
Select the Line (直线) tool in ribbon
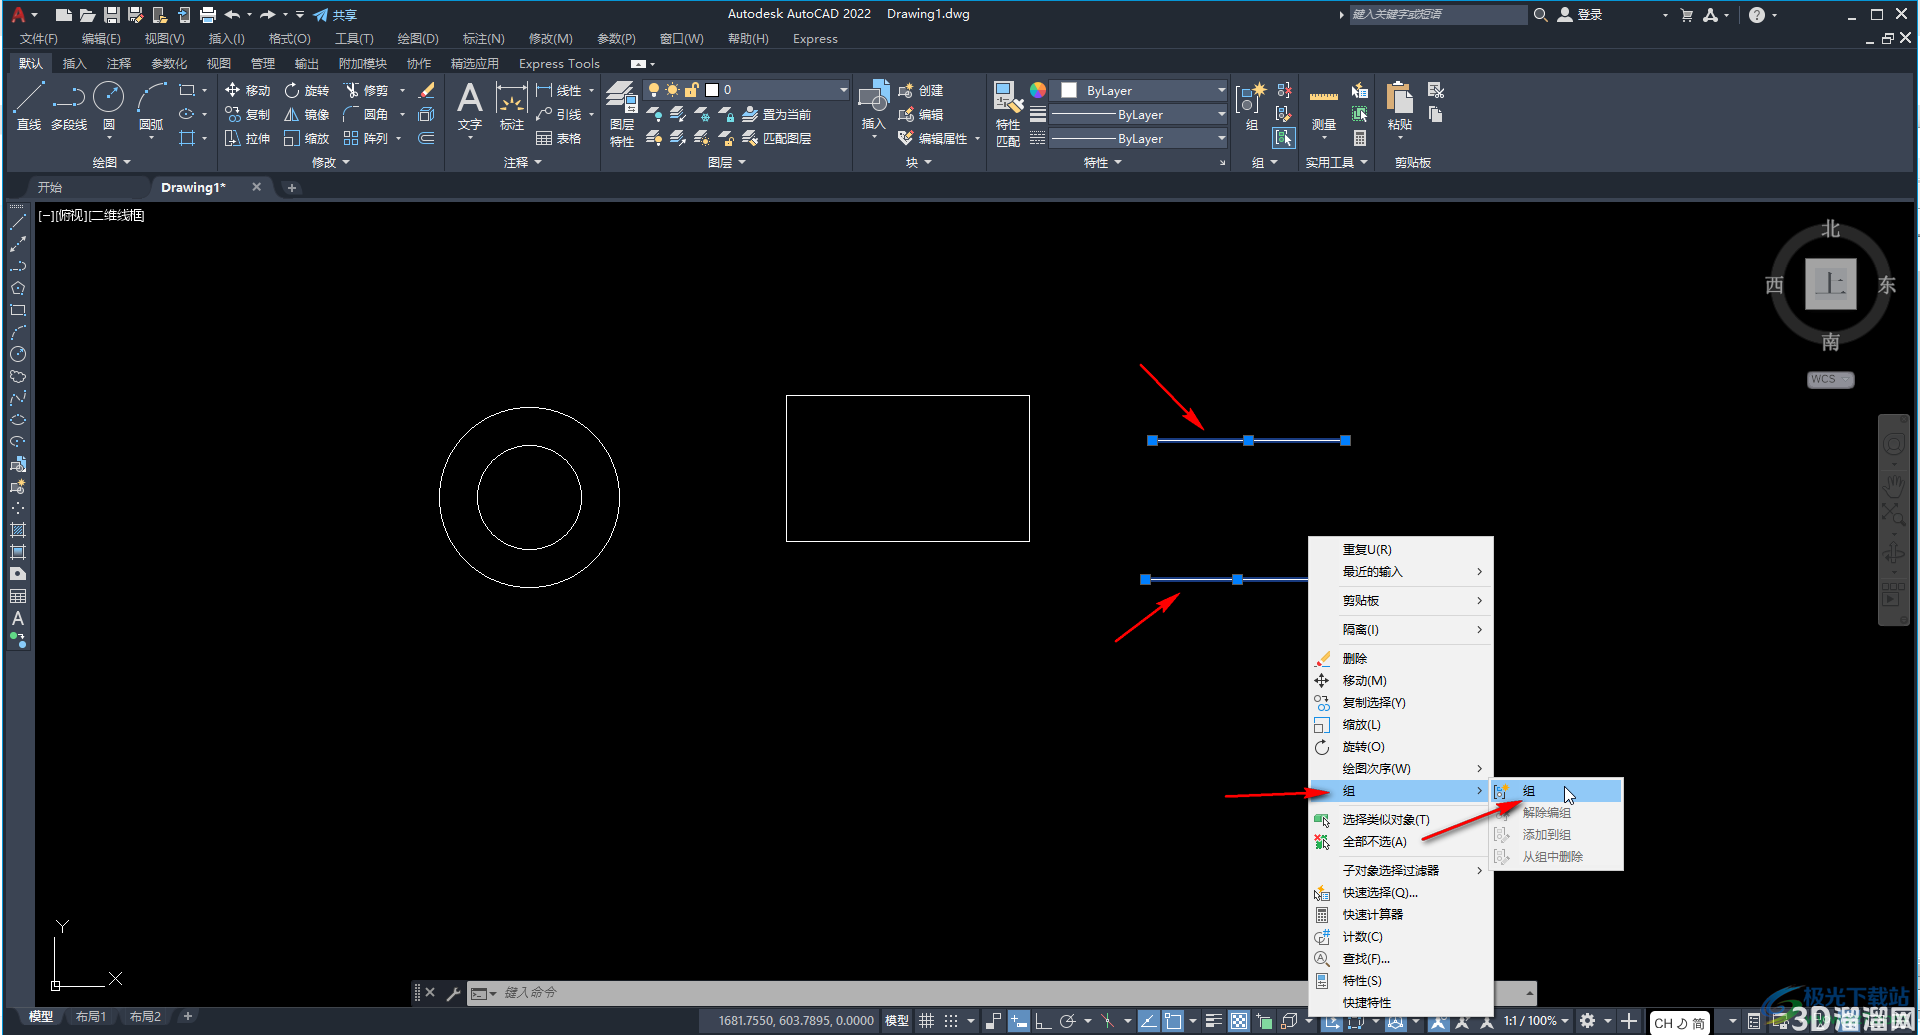point(29,106)
